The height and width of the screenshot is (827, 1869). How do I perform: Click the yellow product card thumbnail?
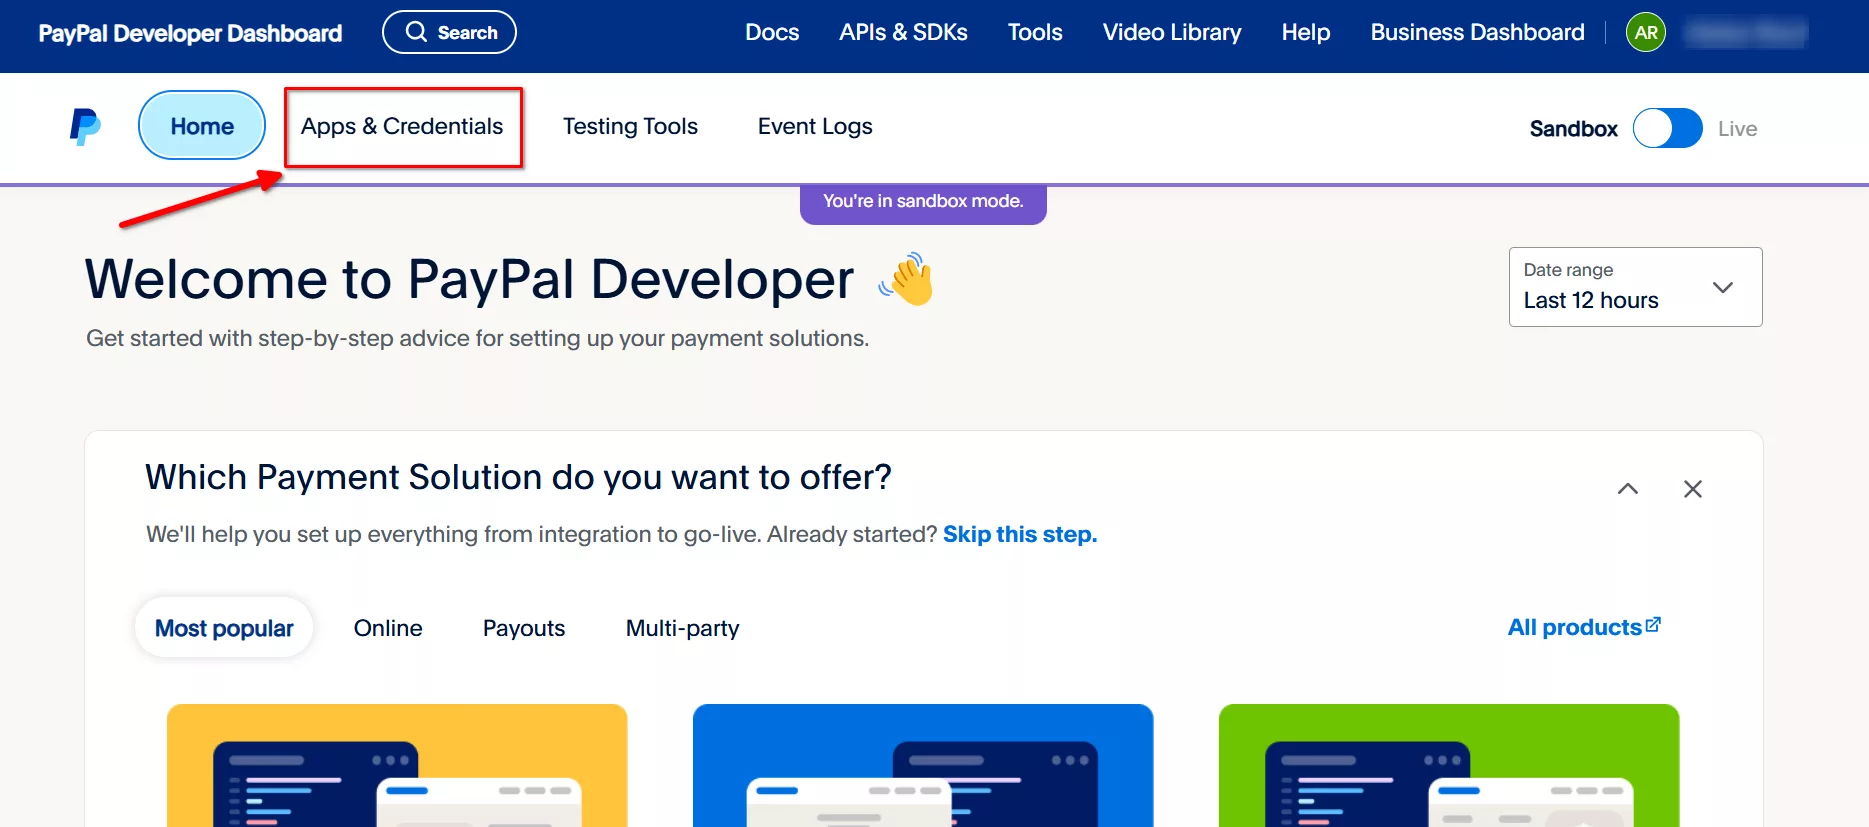(x=397, y=765)
